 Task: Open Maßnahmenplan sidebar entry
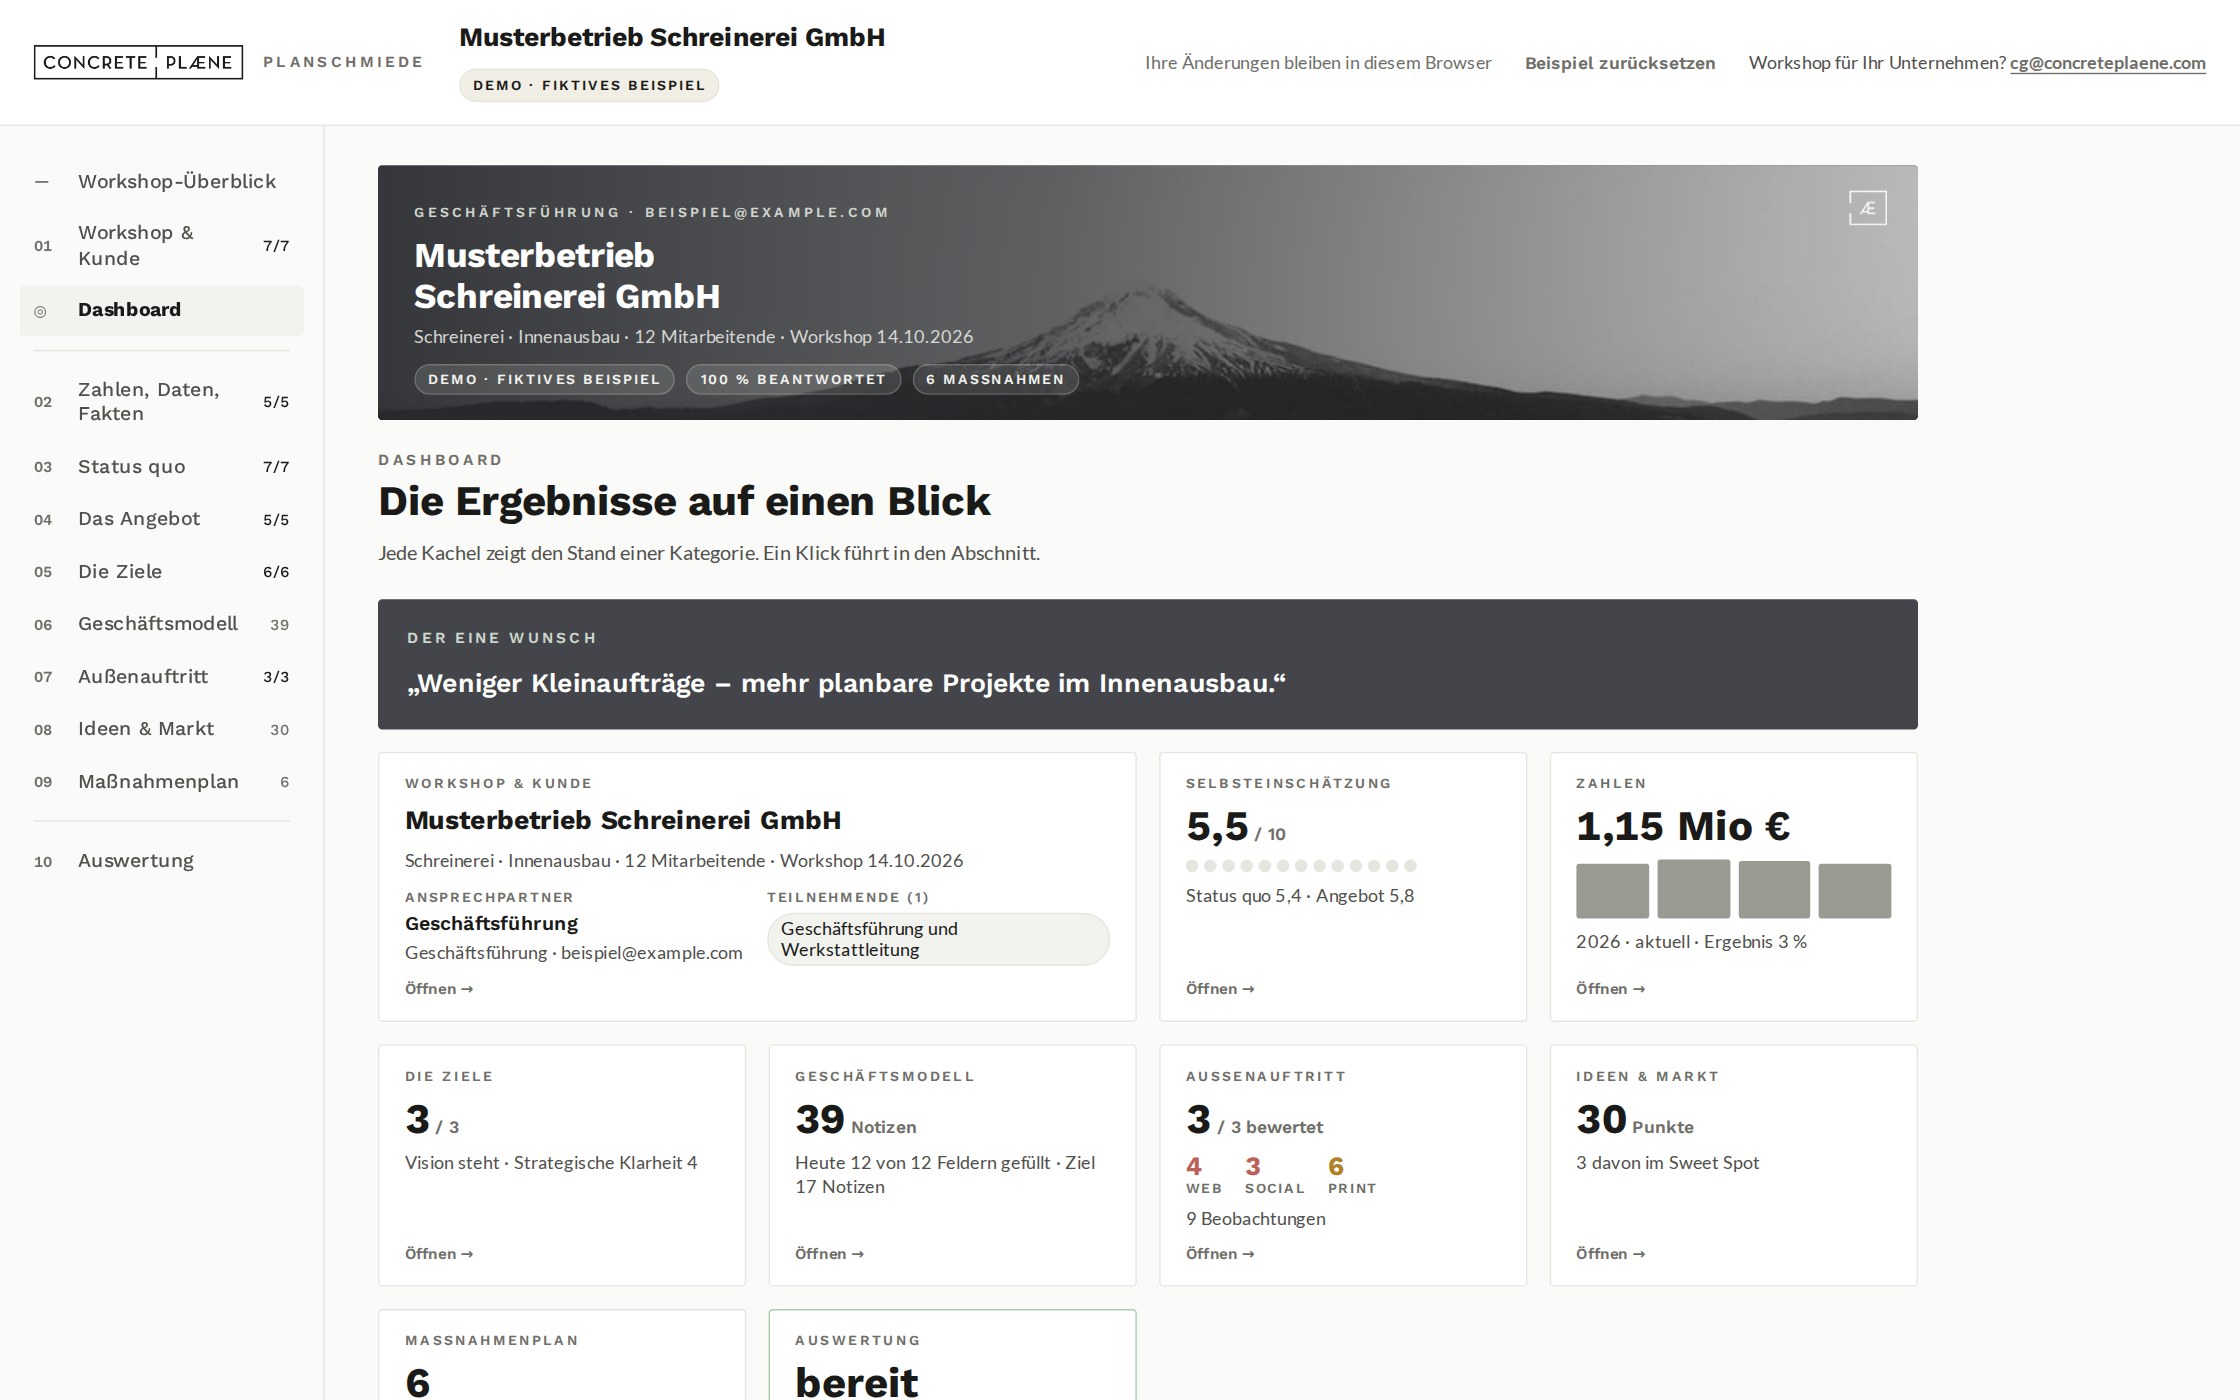point(162,782)
